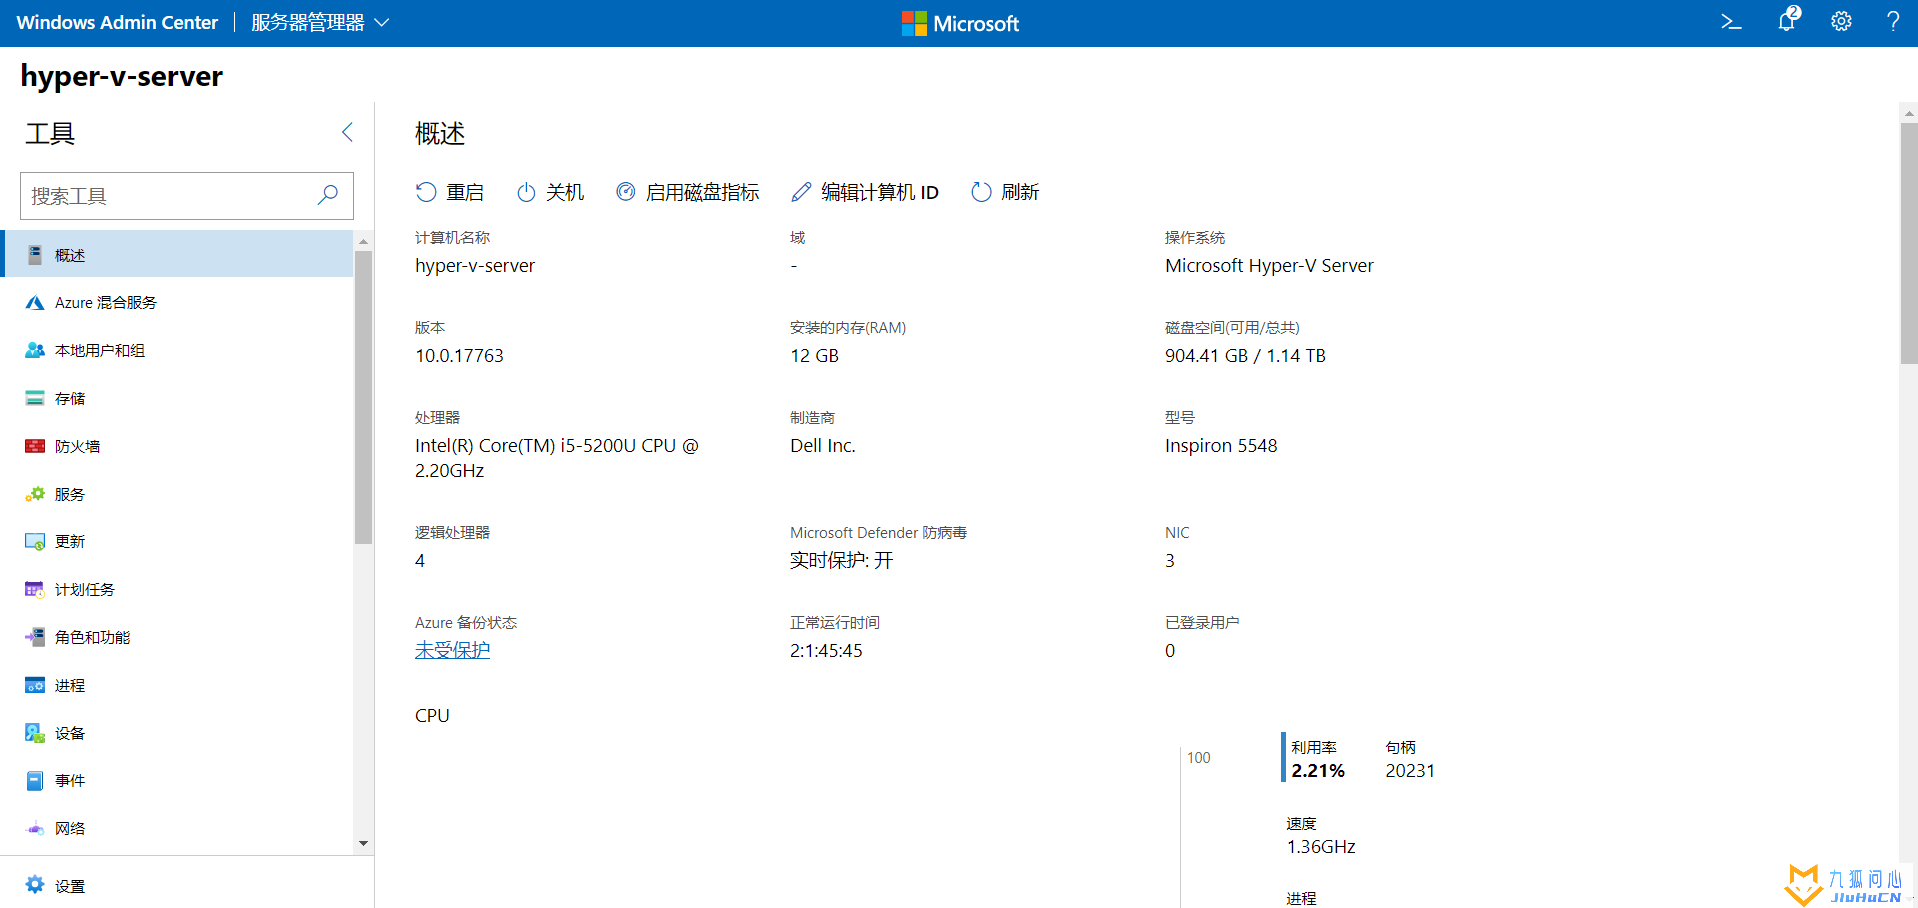
Task: Open Azure 混合服务 tool
Action: tap(178, 303)
